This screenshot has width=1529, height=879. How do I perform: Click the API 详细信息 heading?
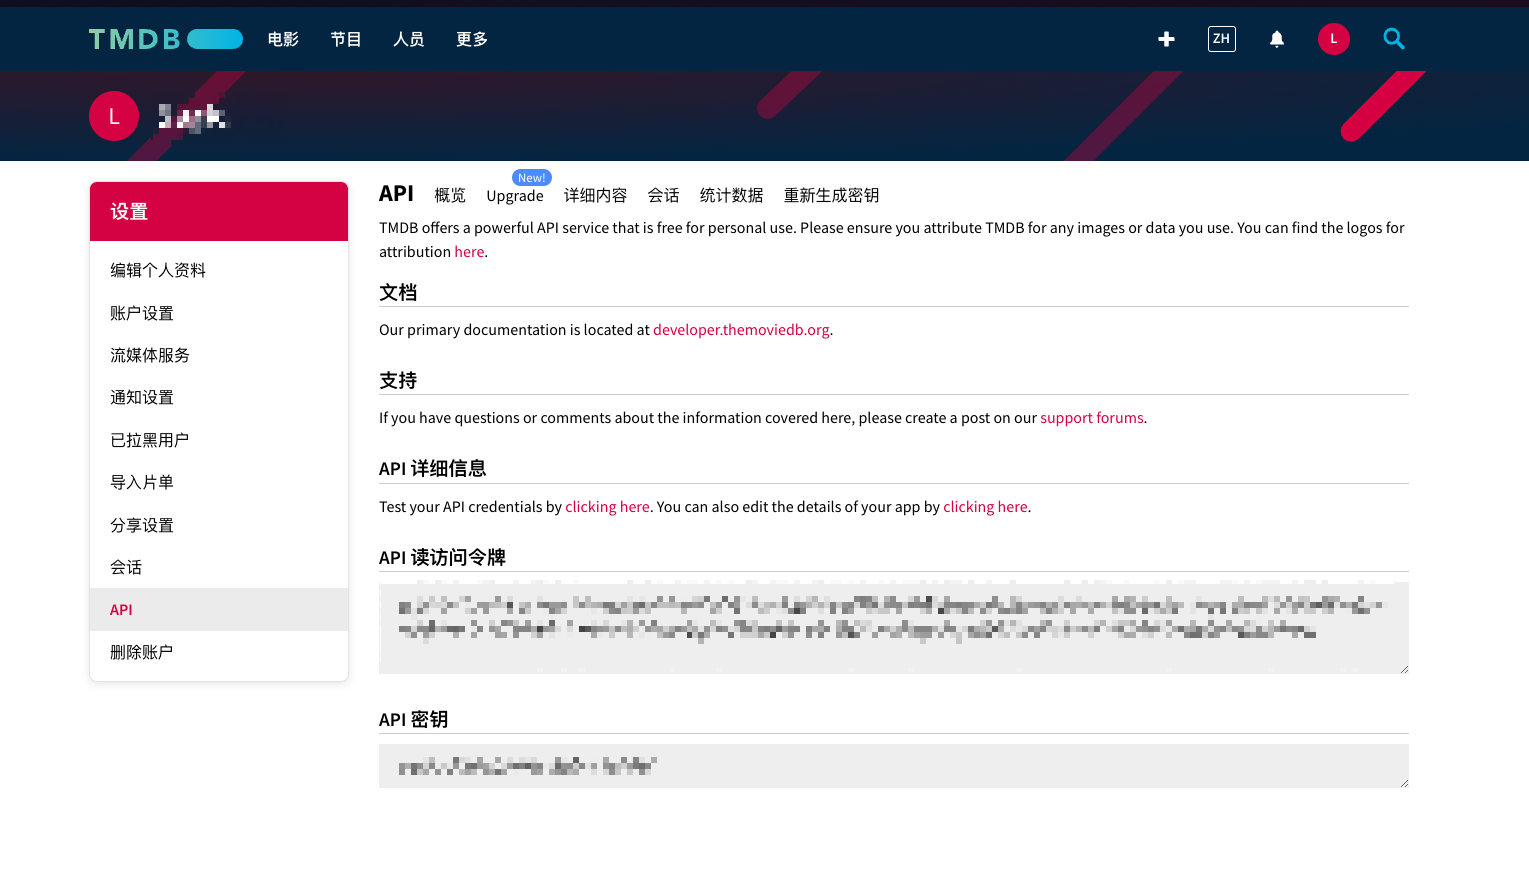tap(432, 469)
